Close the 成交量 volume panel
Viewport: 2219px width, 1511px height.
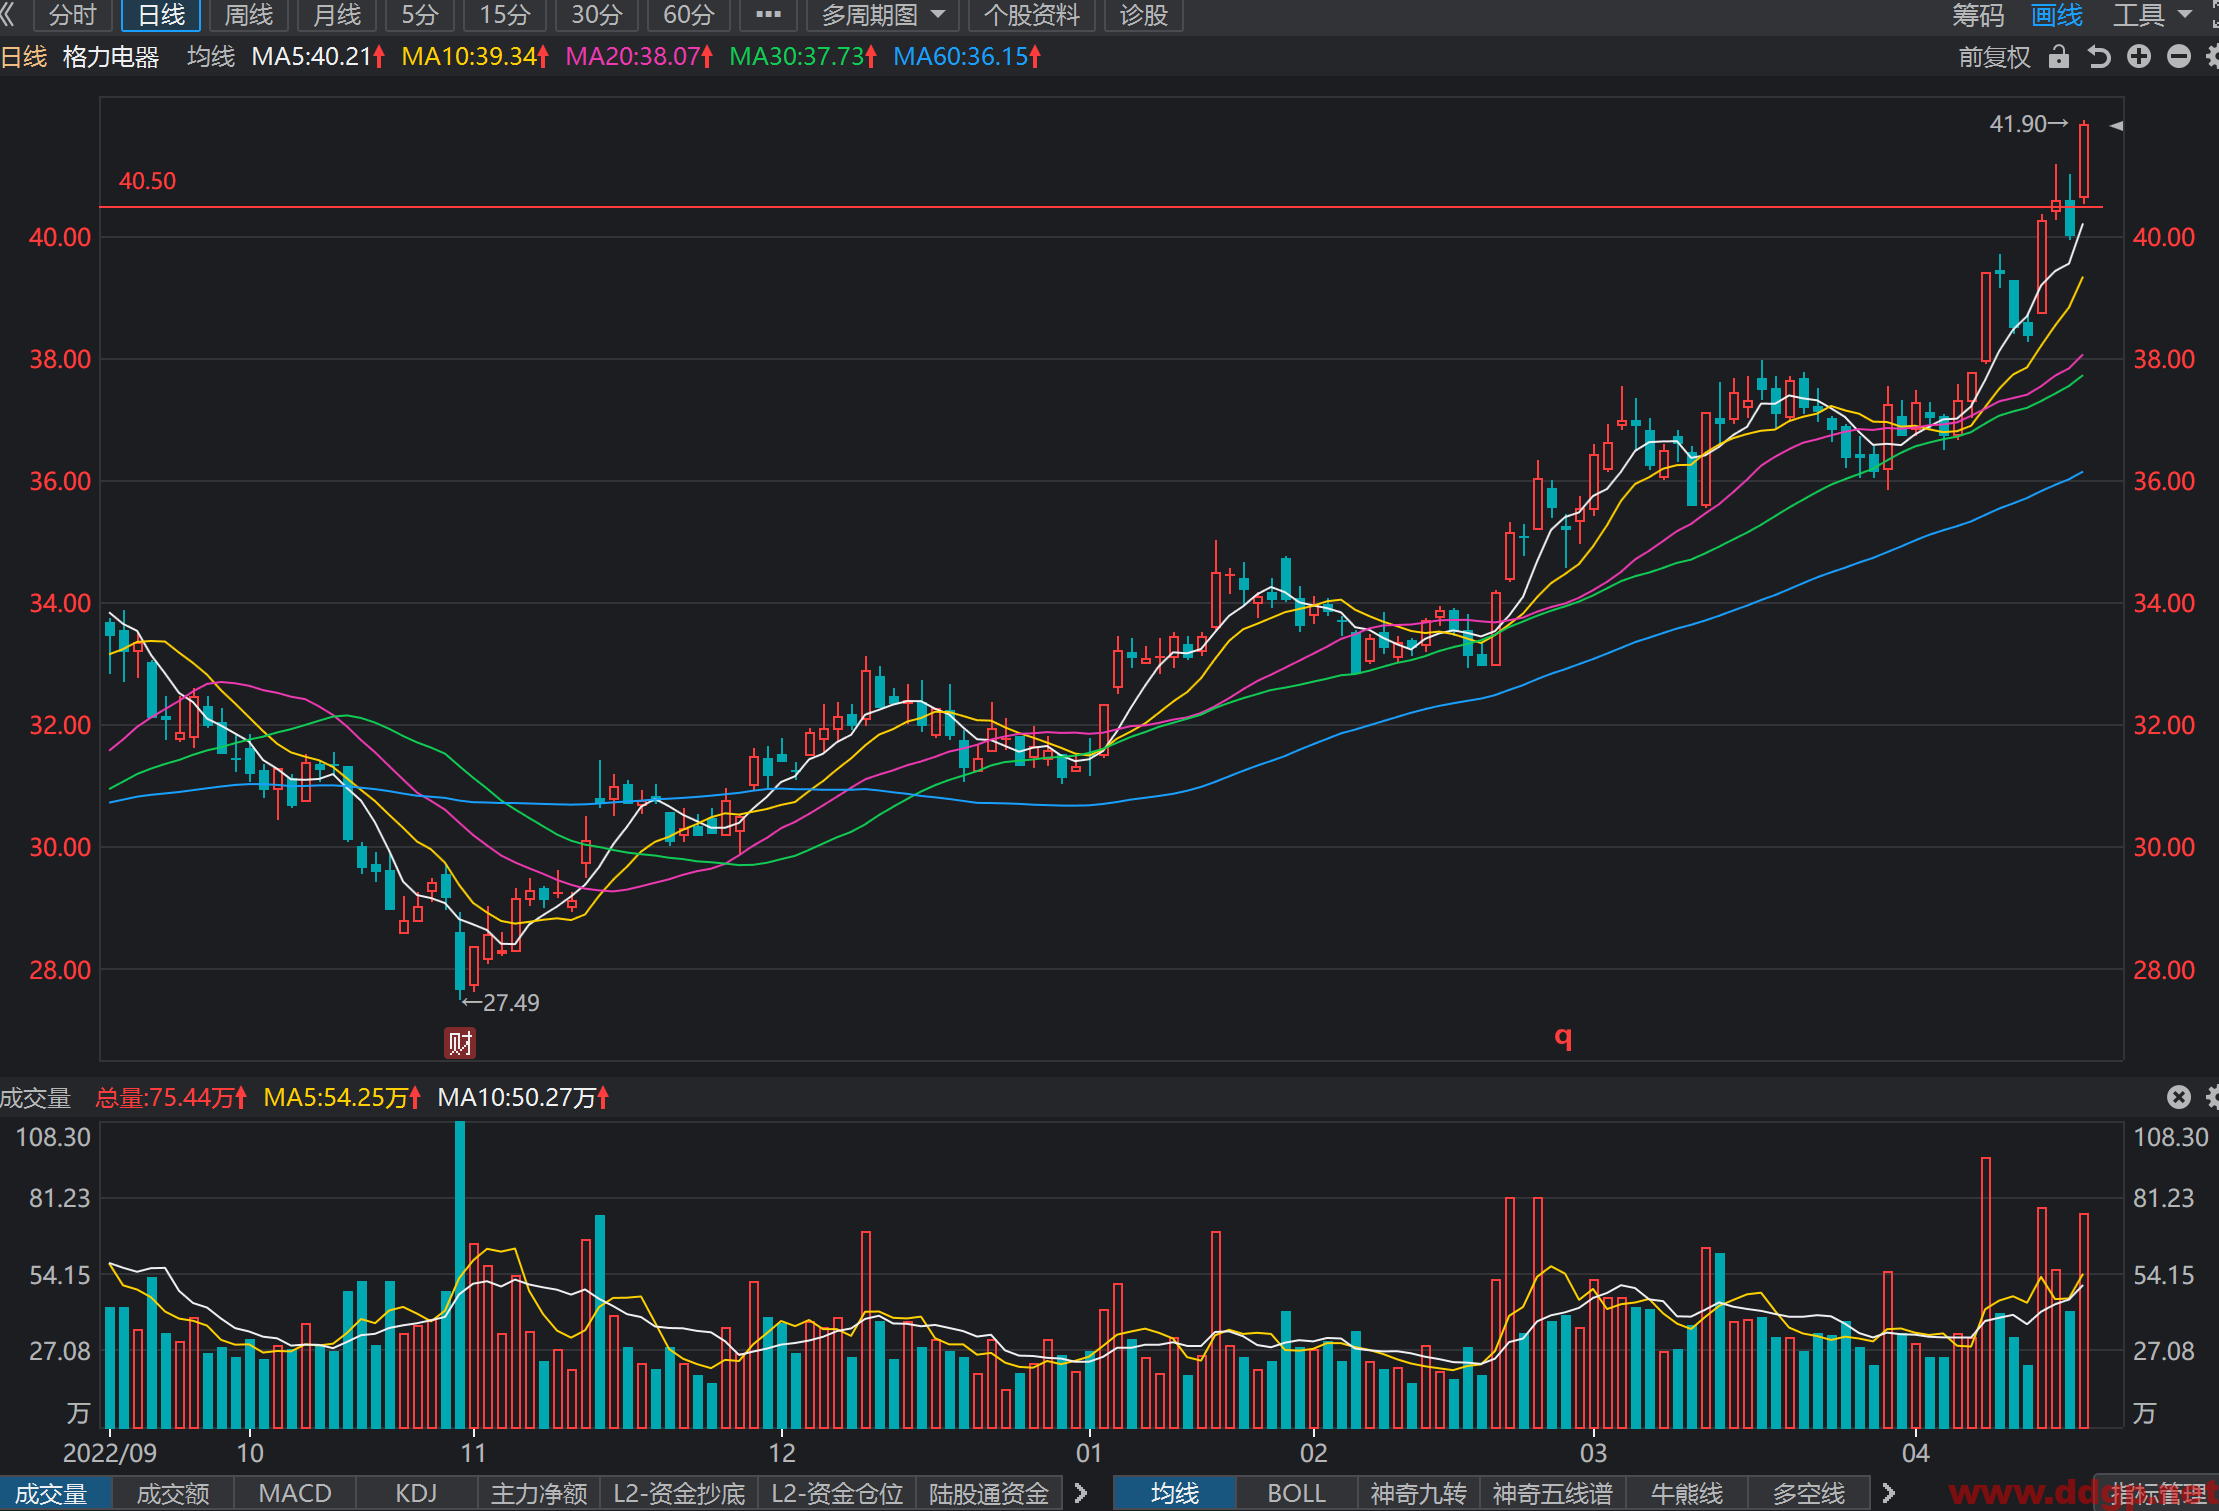point(2179,1097)
